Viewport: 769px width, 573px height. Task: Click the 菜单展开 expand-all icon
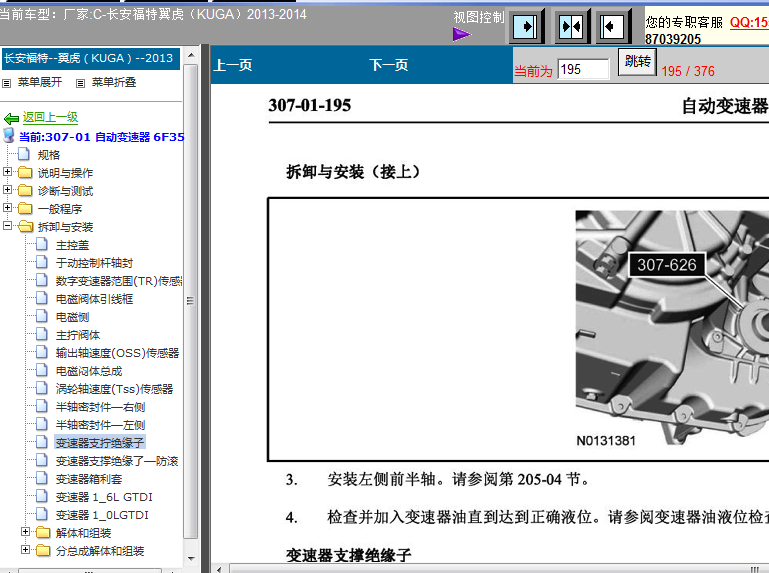pyautogui.click(x=6, y=83)
